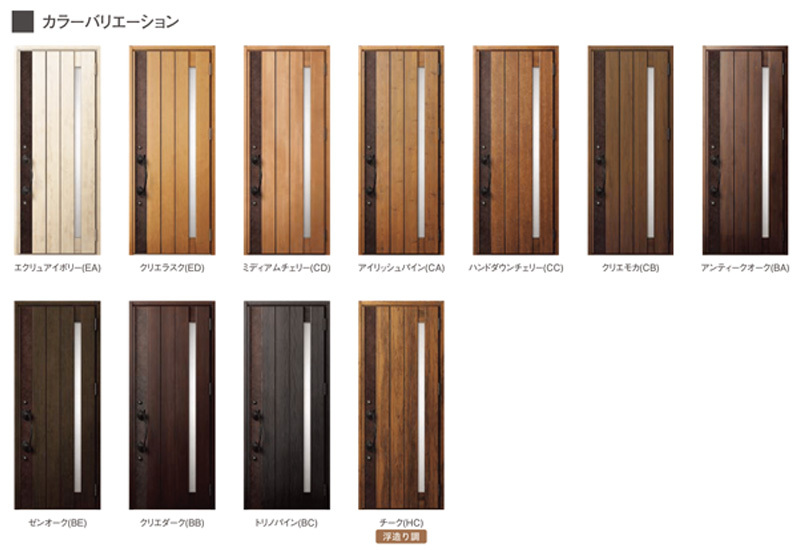
Task: Click the クリエモカ(CB) door image
Action: click(x=631, y=150)
